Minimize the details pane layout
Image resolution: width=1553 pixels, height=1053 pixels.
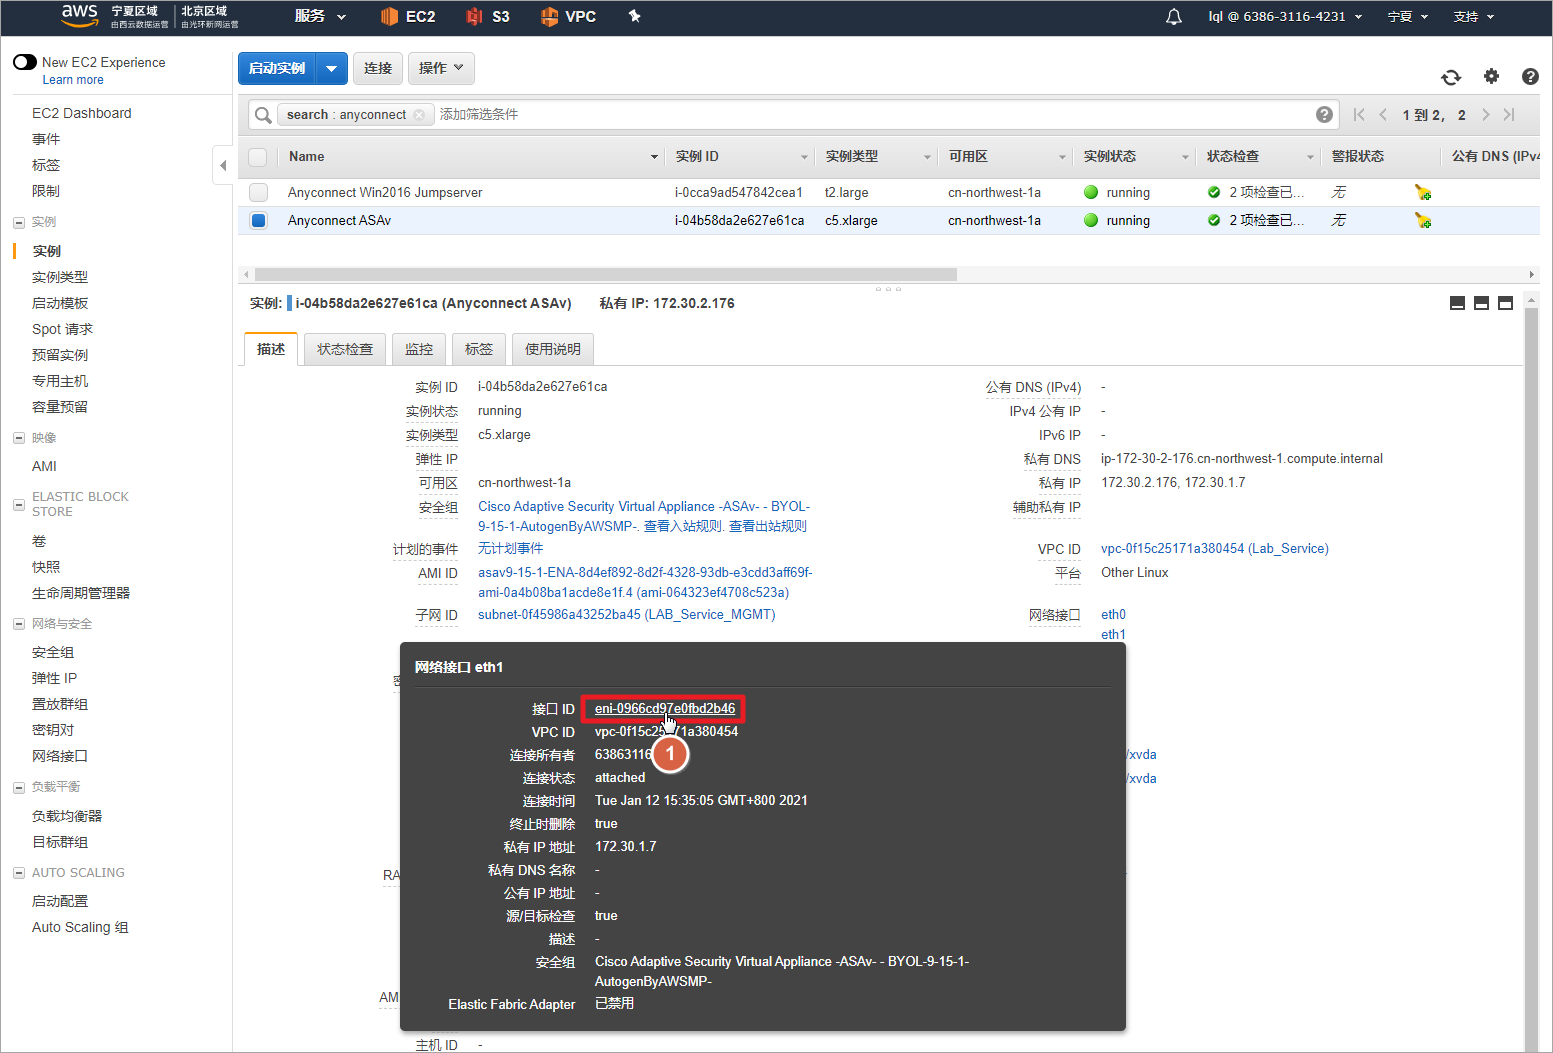coord(1457,303)
